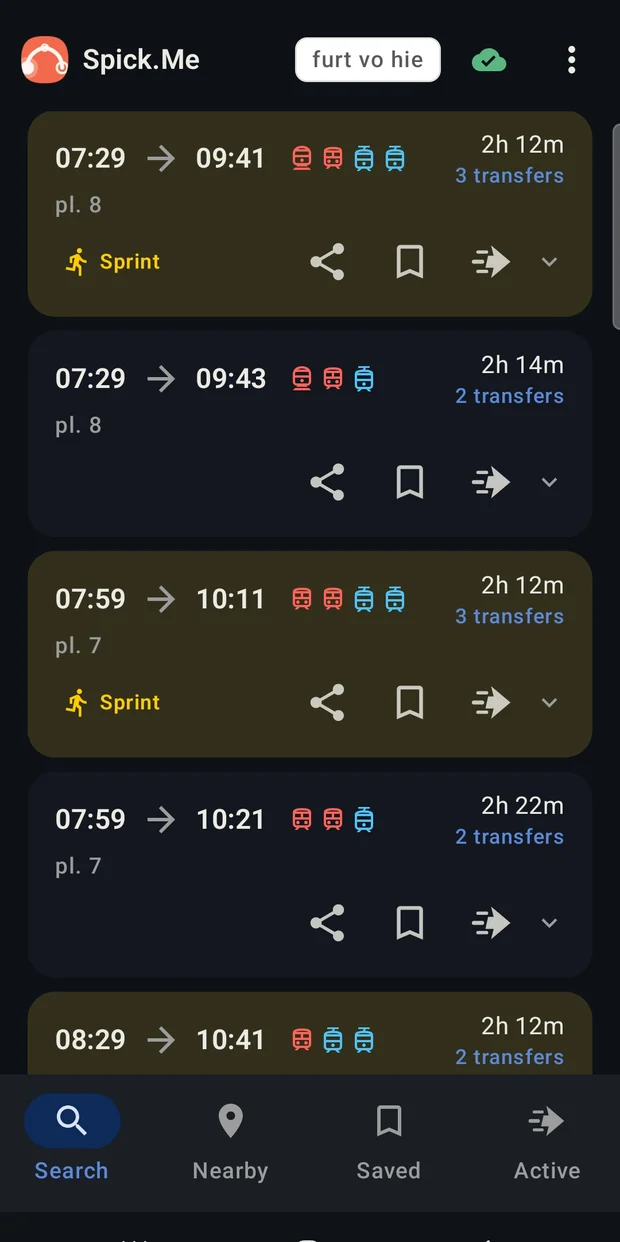The image size is (620, 1242).
Task: Select the 08:29 to 10:41 connection card
Action: [310, 1034]
